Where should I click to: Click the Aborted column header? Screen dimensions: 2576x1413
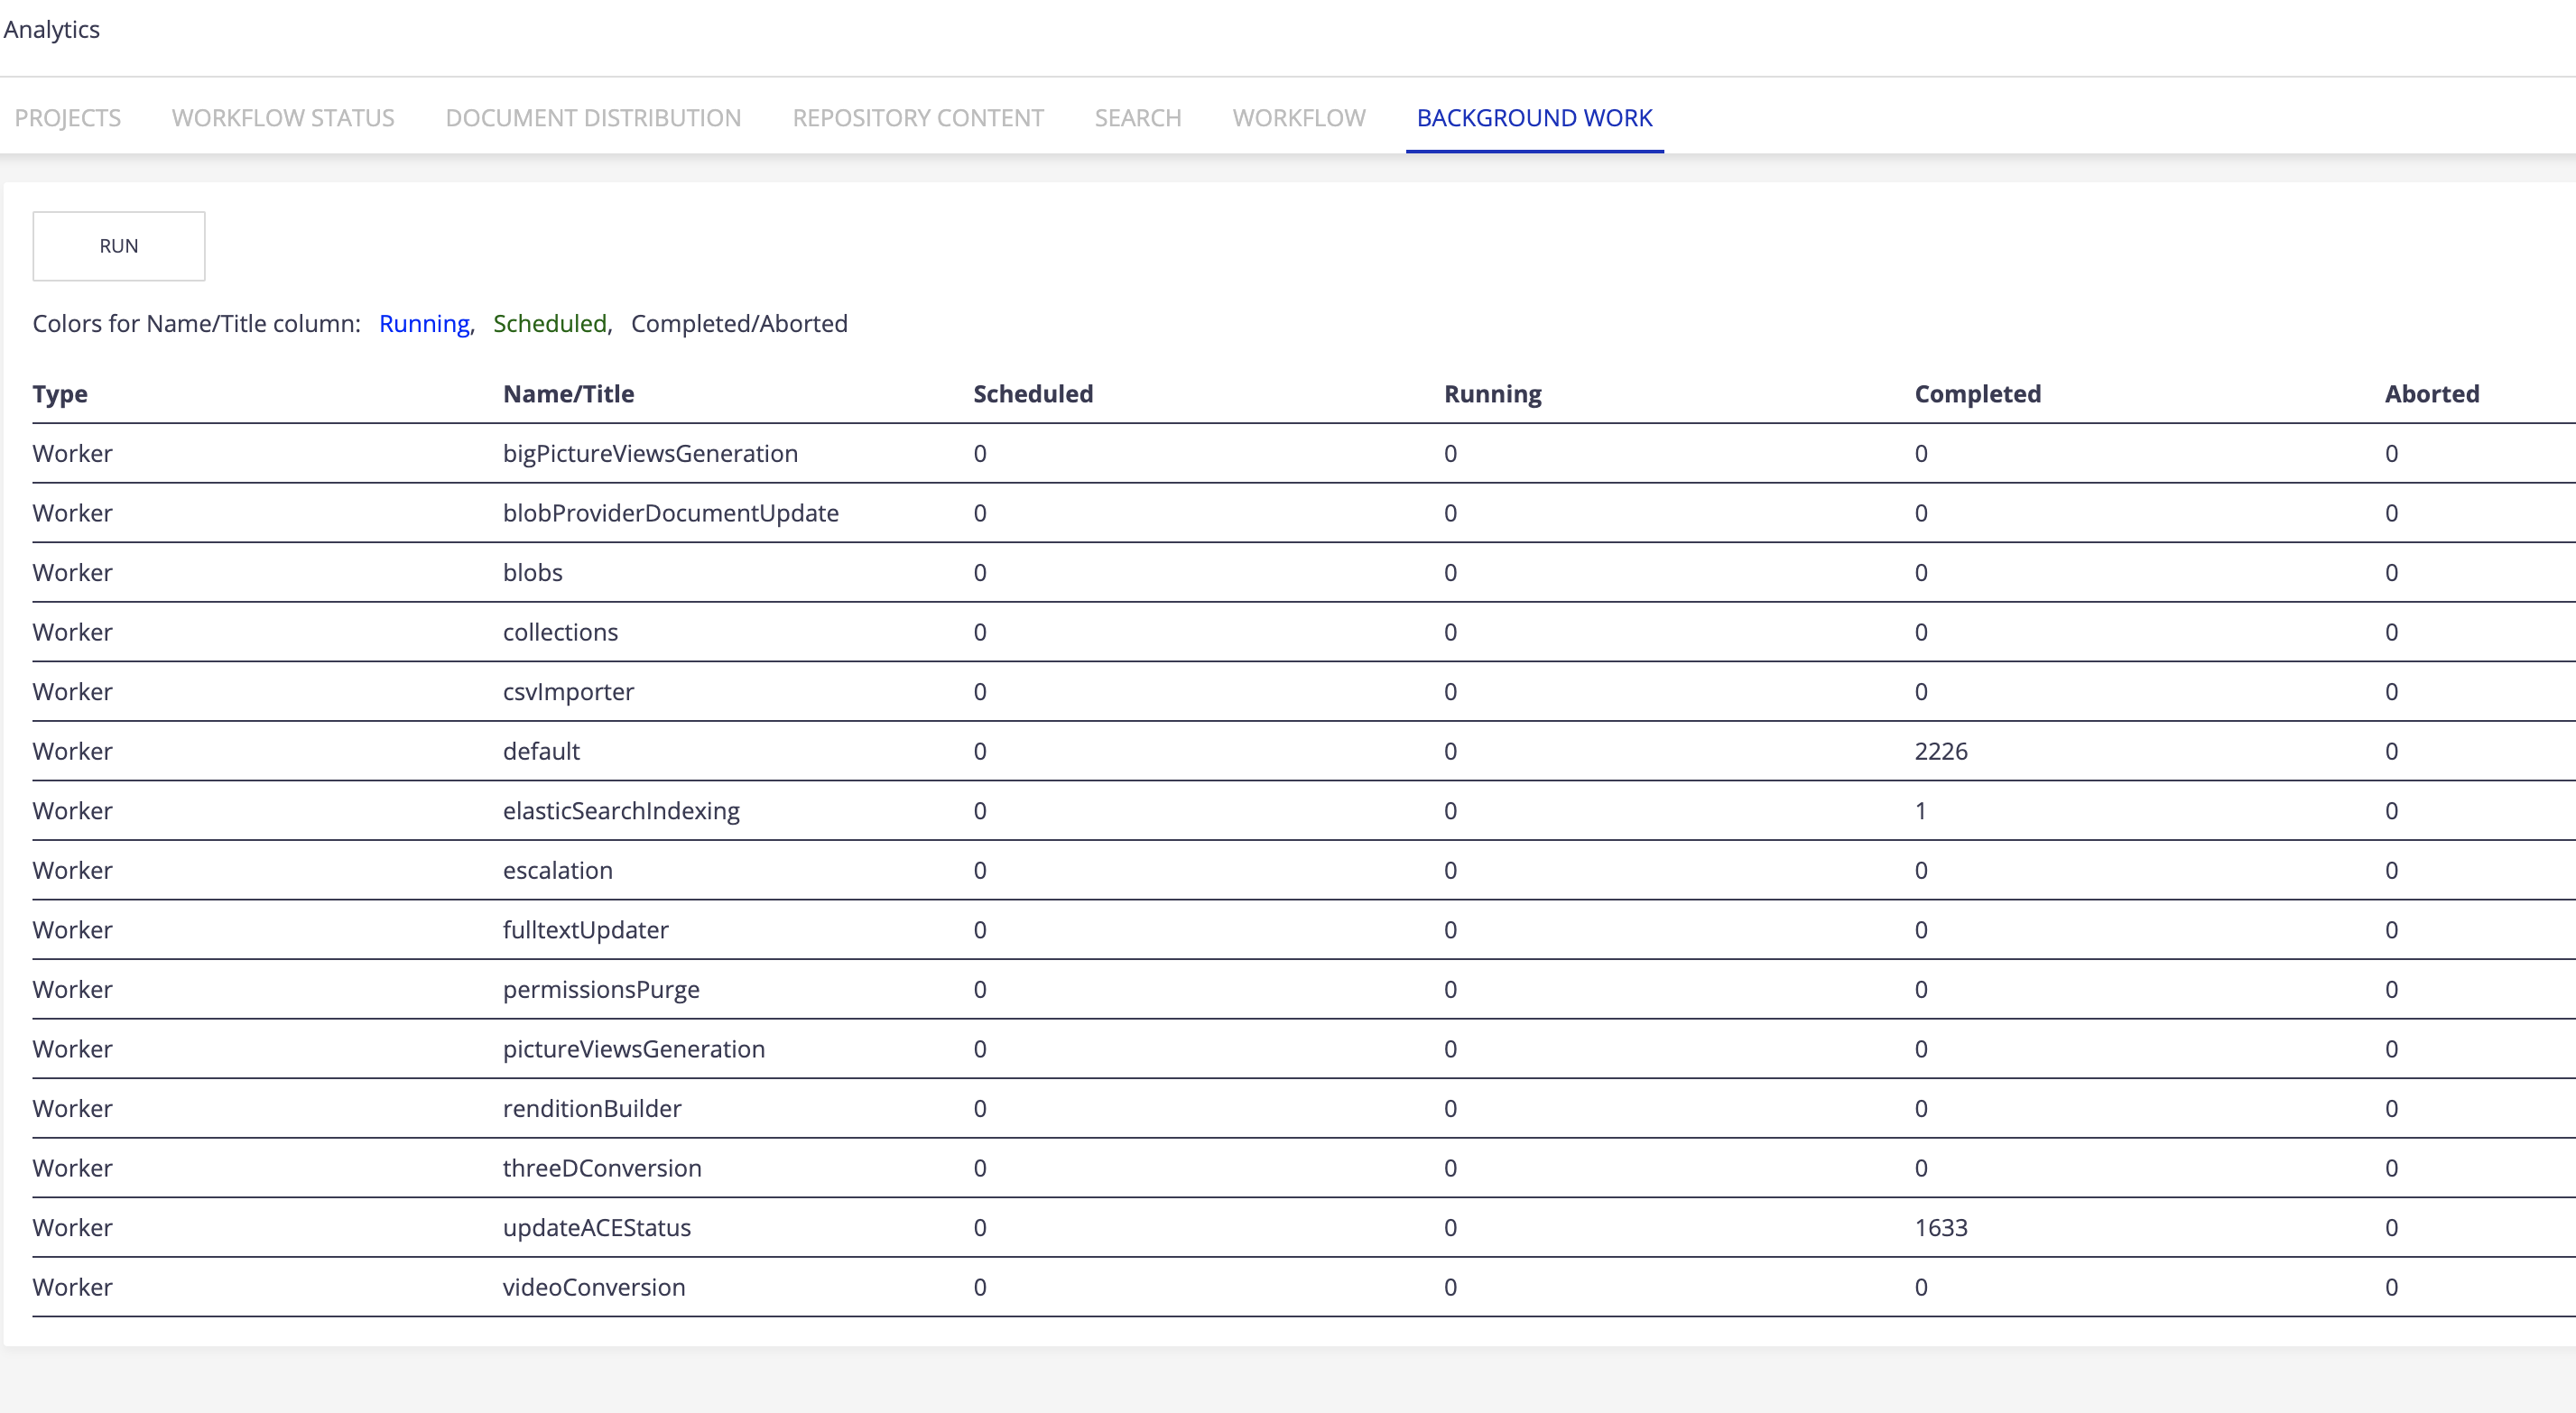point(2432,394)
